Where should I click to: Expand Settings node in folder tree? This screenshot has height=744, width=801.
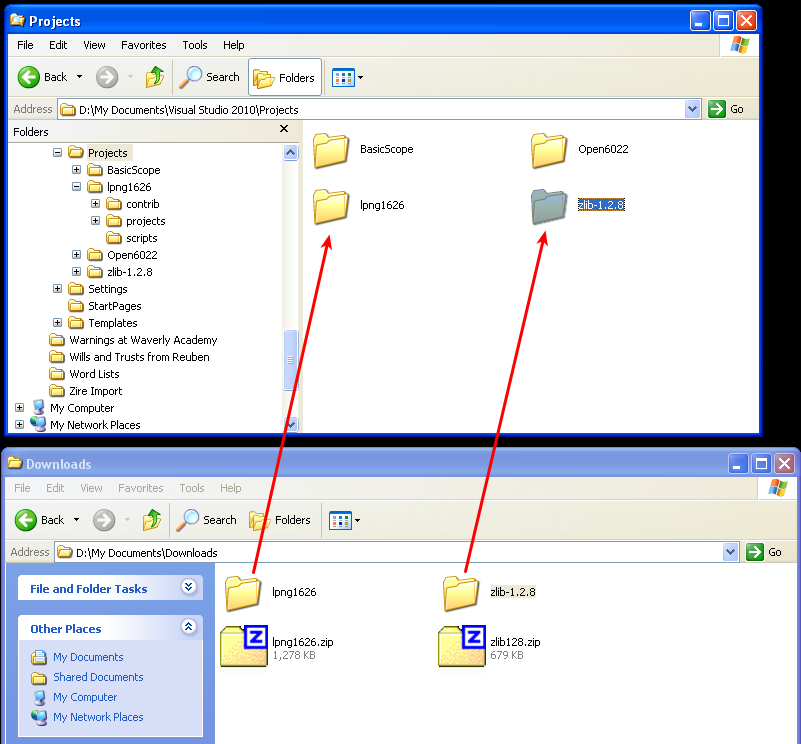[57, 289]
